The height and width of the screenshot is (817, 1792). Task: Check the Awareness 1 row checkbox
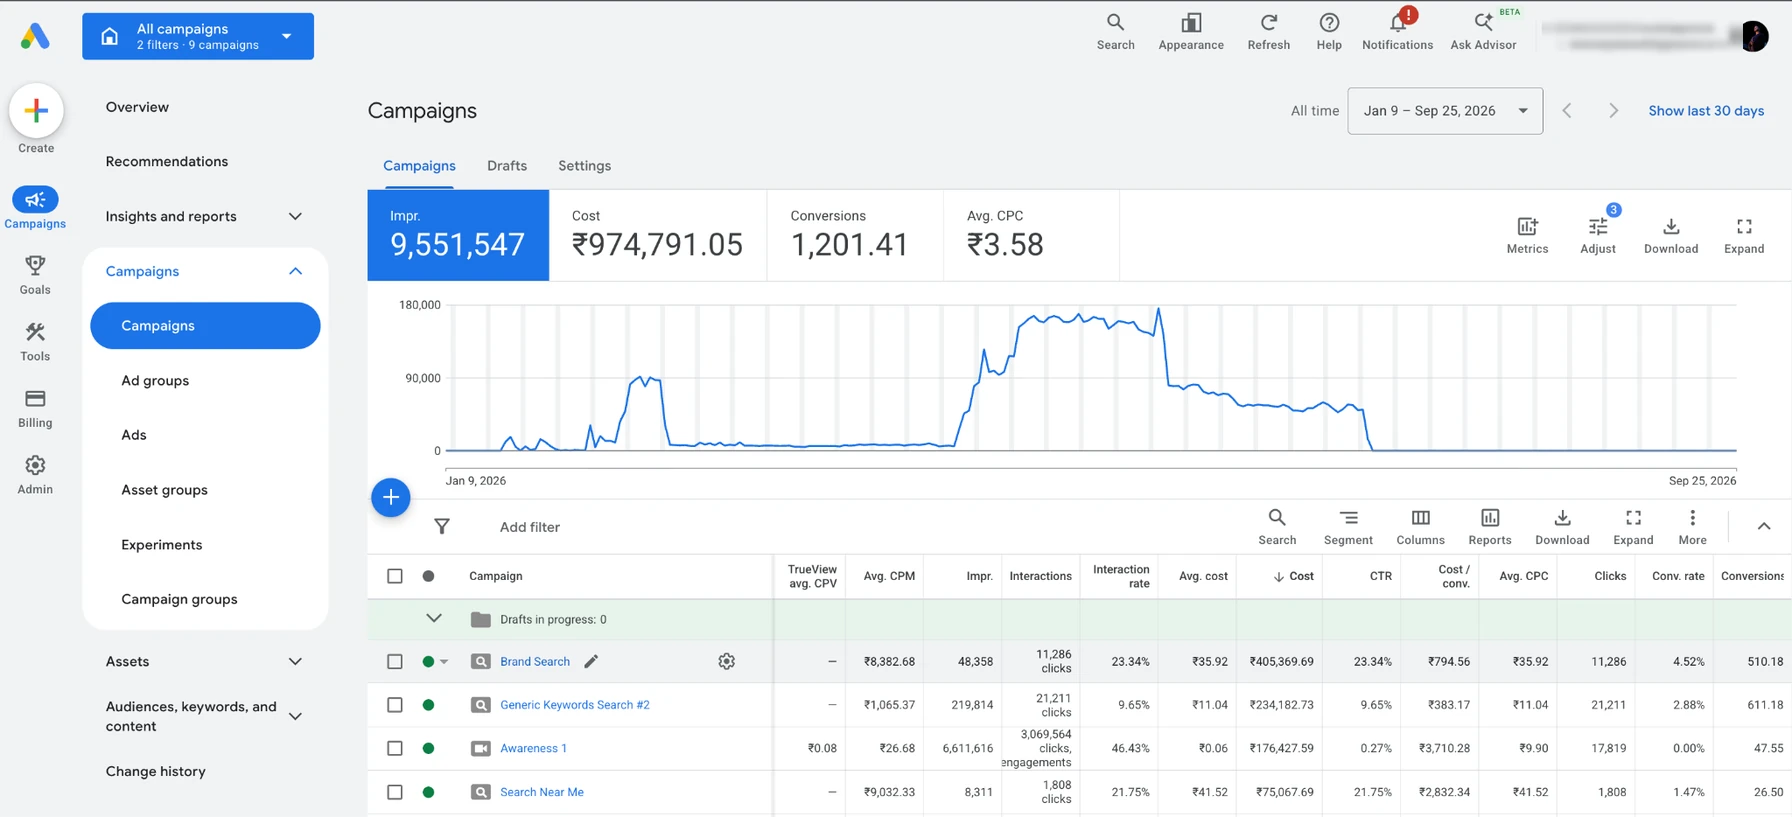pyautogui.click(x=395, y=748)
